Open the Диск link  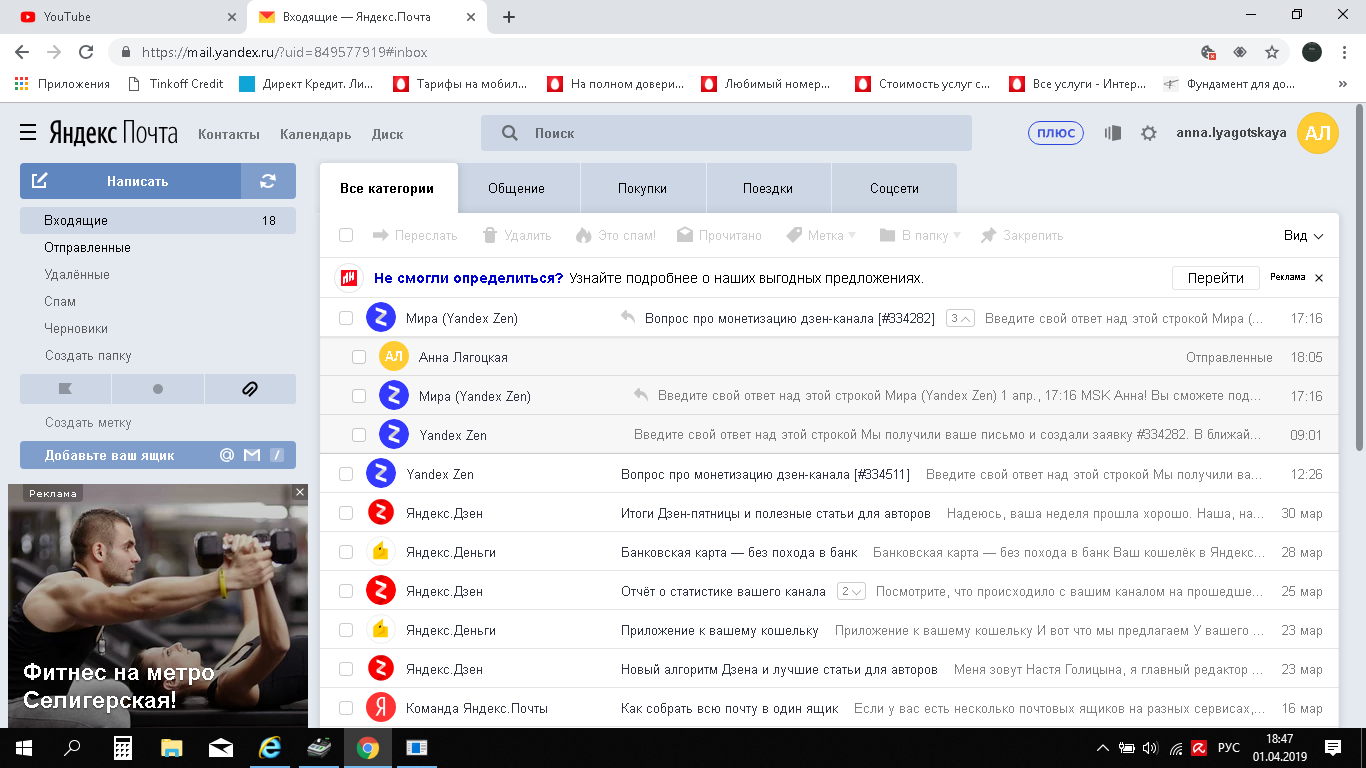coord(387,134)
